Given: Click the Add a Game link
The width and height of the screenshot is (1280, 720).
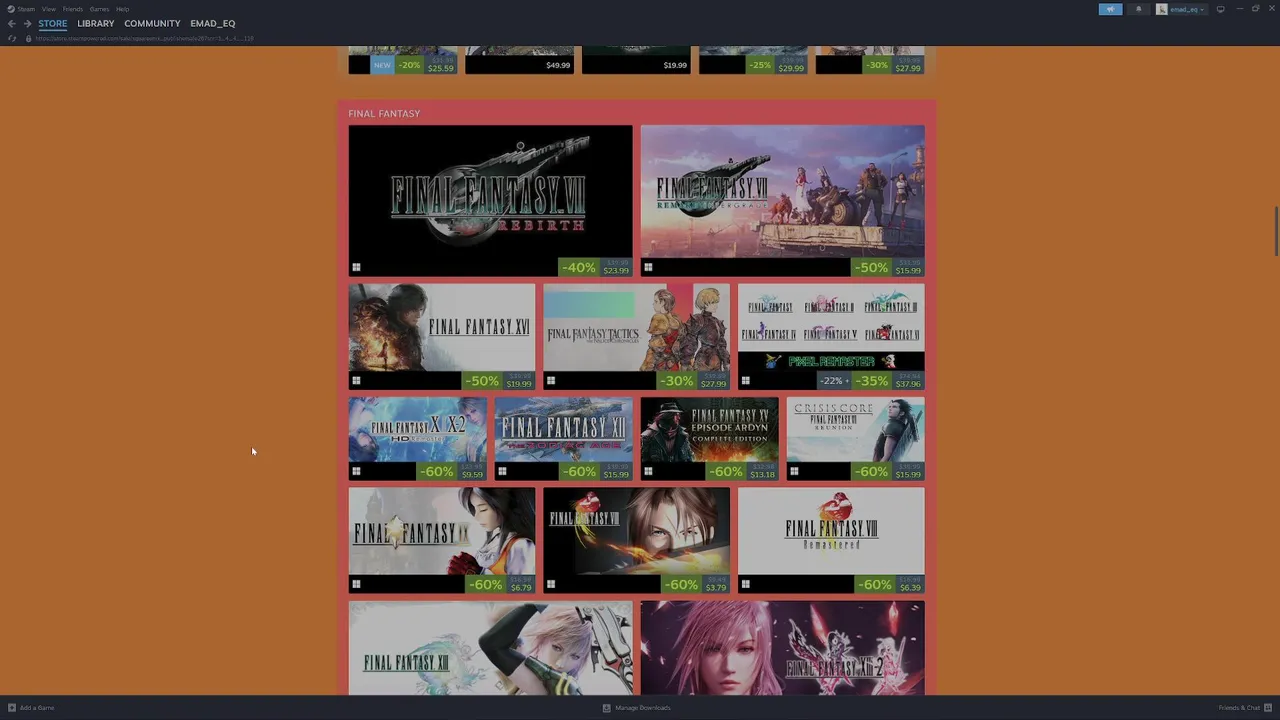Looking at the screenshot, I should pos(37,708).
